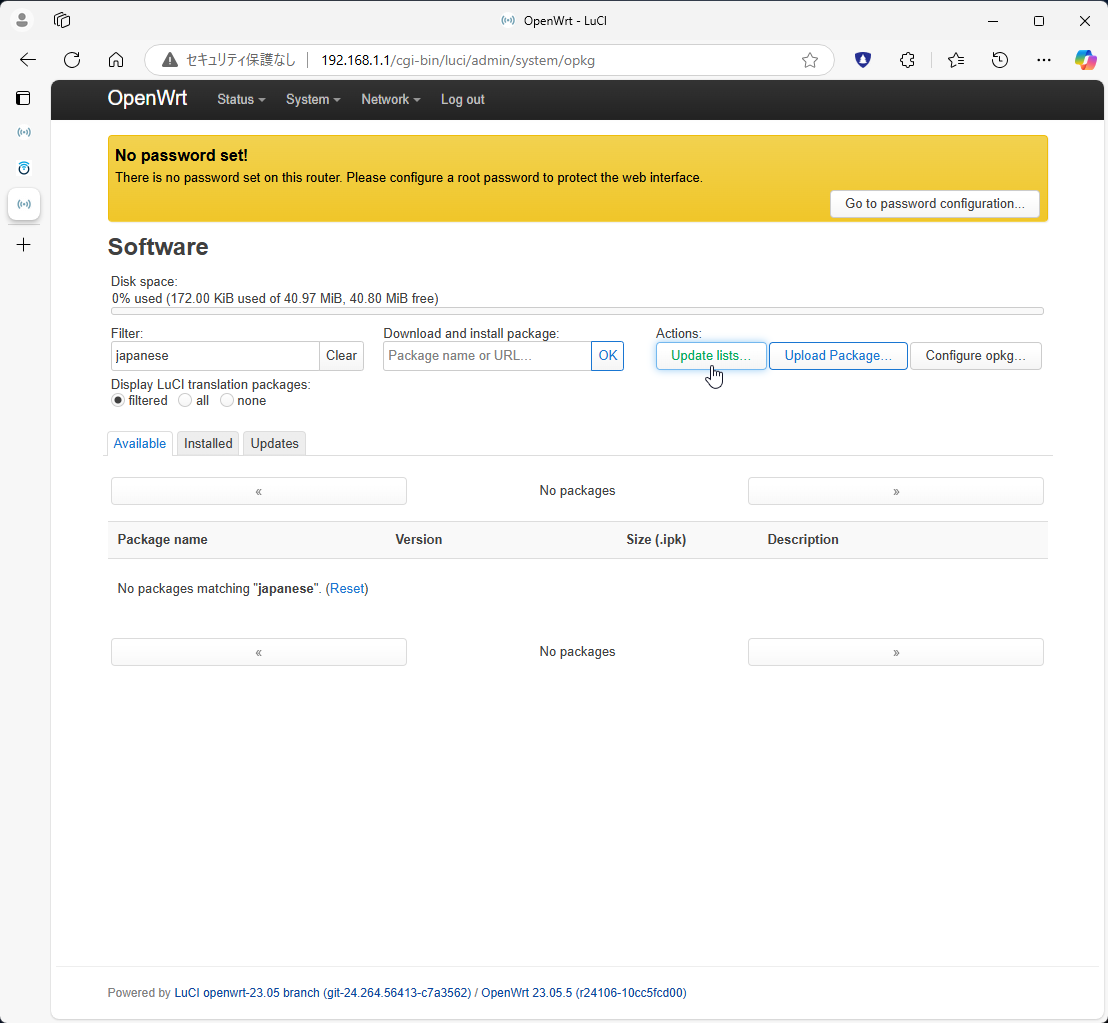Keep 'filtered' radio button selected
This screenshot has height=1023, width=1108.
pos(117,400)
